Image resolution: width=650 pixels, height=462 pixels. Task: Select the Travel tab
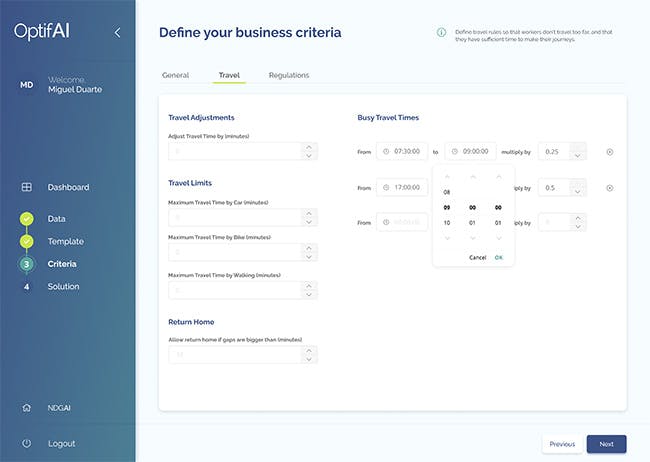coord(229,75)
